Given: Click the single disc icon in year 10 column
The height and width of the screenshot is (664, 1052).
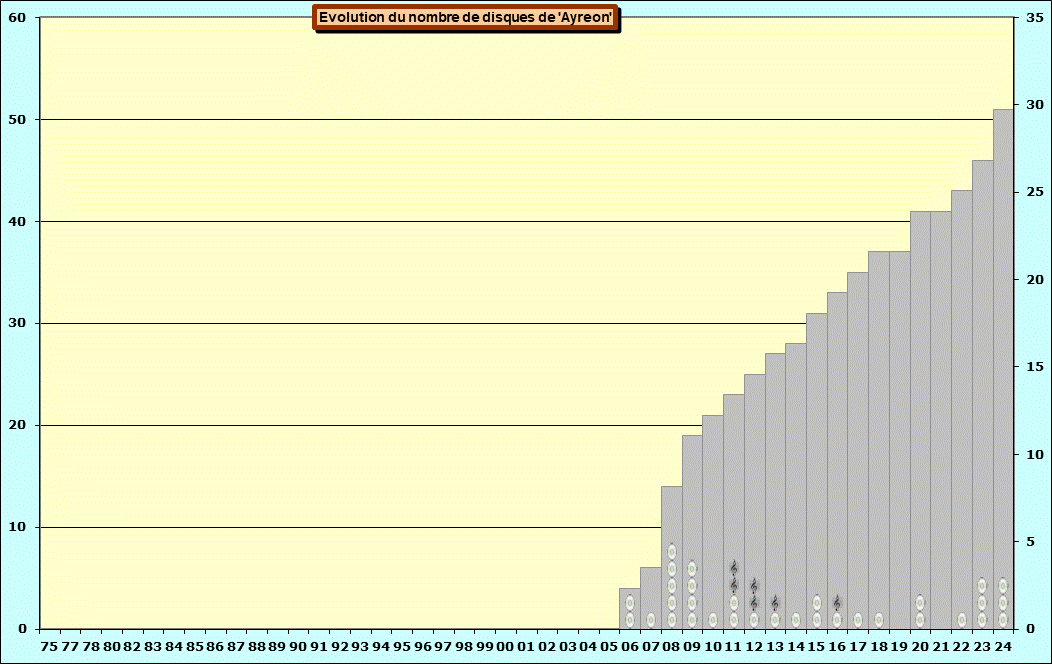Looking at the screenshot, I should pyautogui.click(x=713, y=620).
